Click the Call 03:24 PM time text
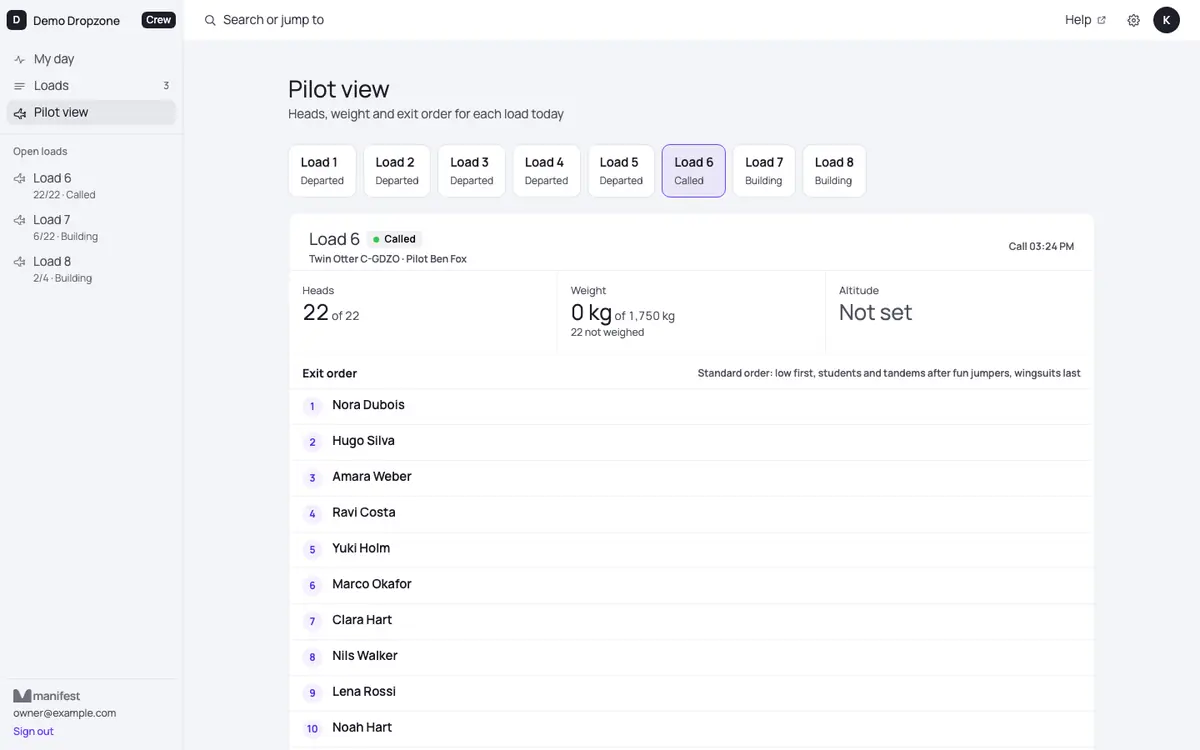Image resolution: width=1200 pixels, height=750 pixels. pyautogui.click(x=1041, y=246)
